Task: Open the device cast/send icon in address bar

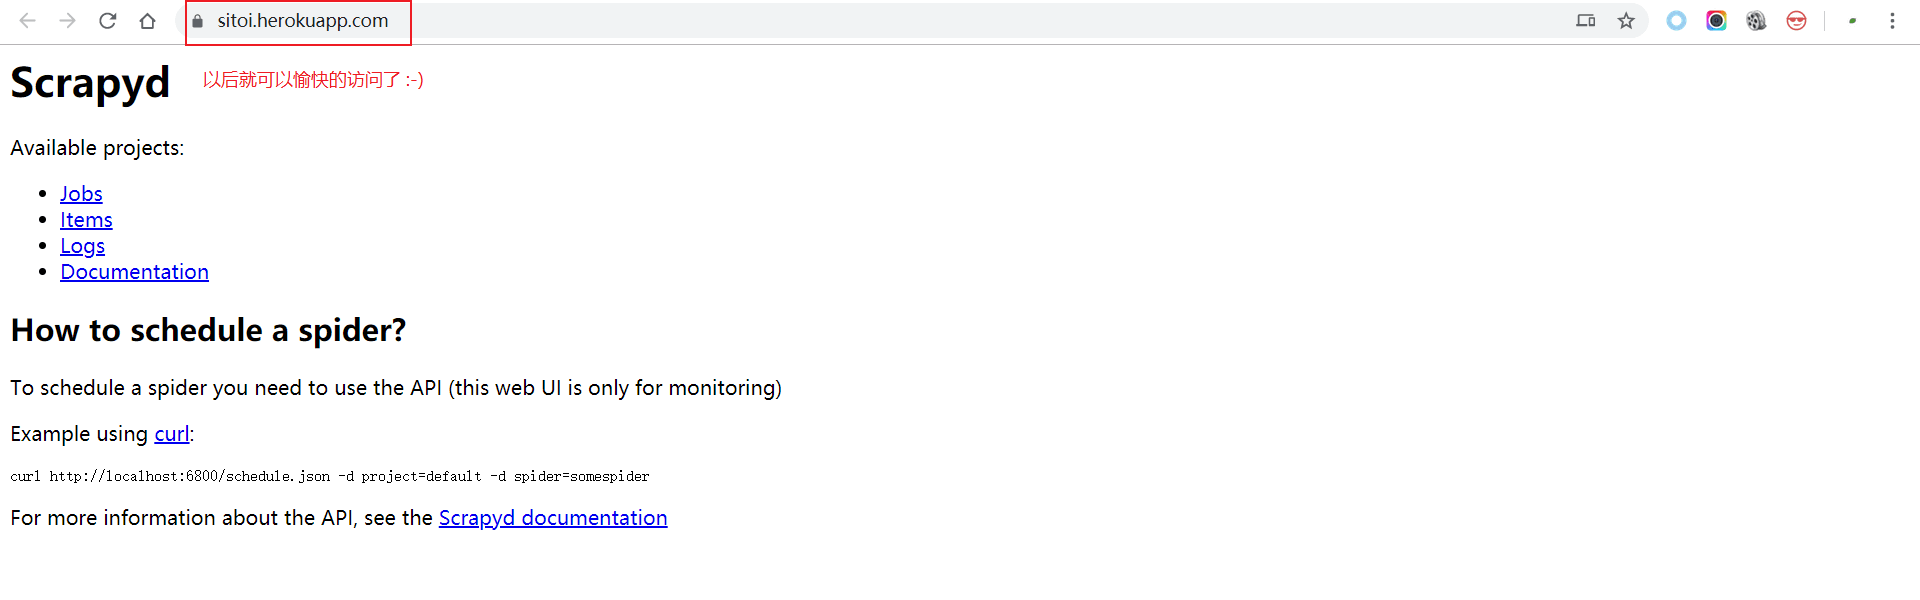Action: [x=1586, y=21]
